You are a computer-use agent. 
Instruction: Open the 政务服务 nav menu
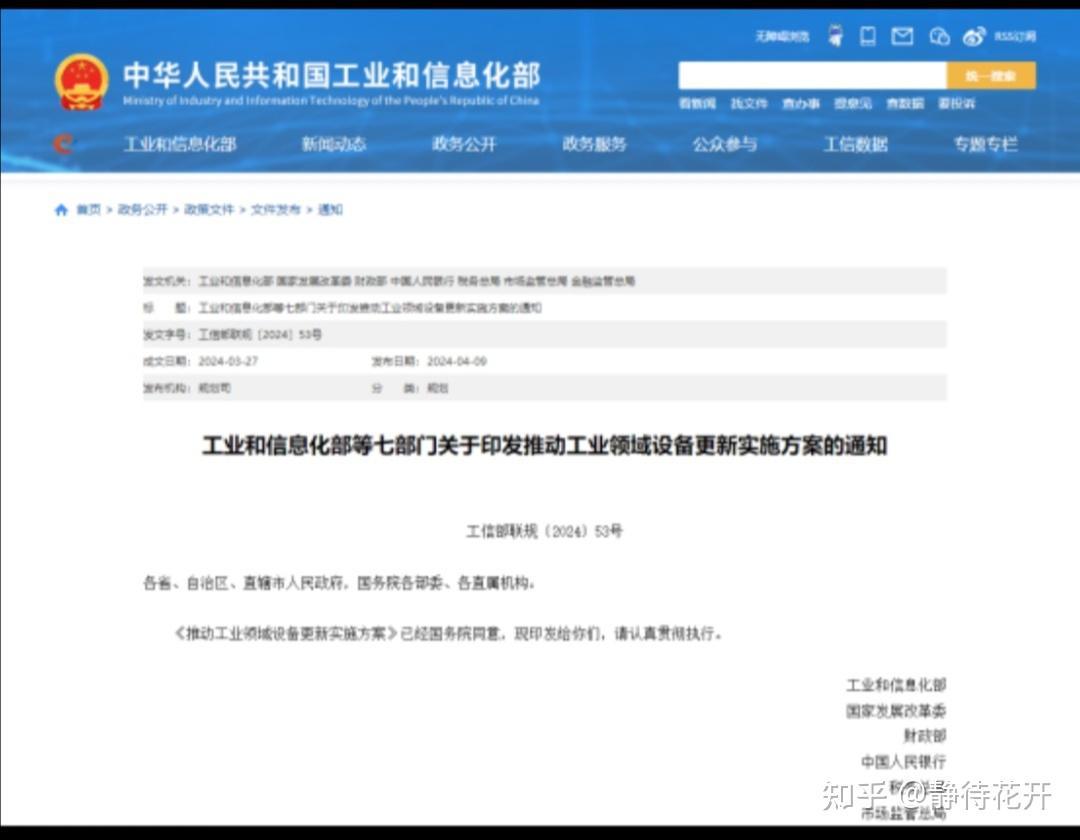(594, 145)
